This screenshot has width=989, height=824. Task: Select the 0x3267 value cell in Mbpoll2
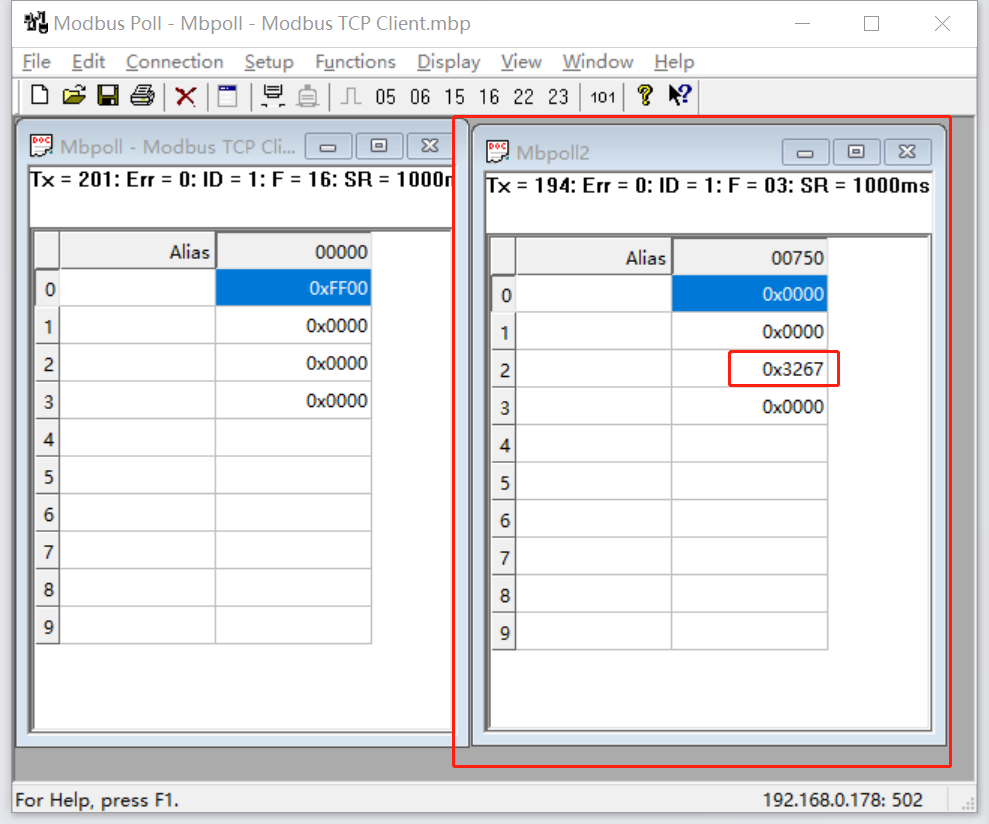[x=782, y=369]
